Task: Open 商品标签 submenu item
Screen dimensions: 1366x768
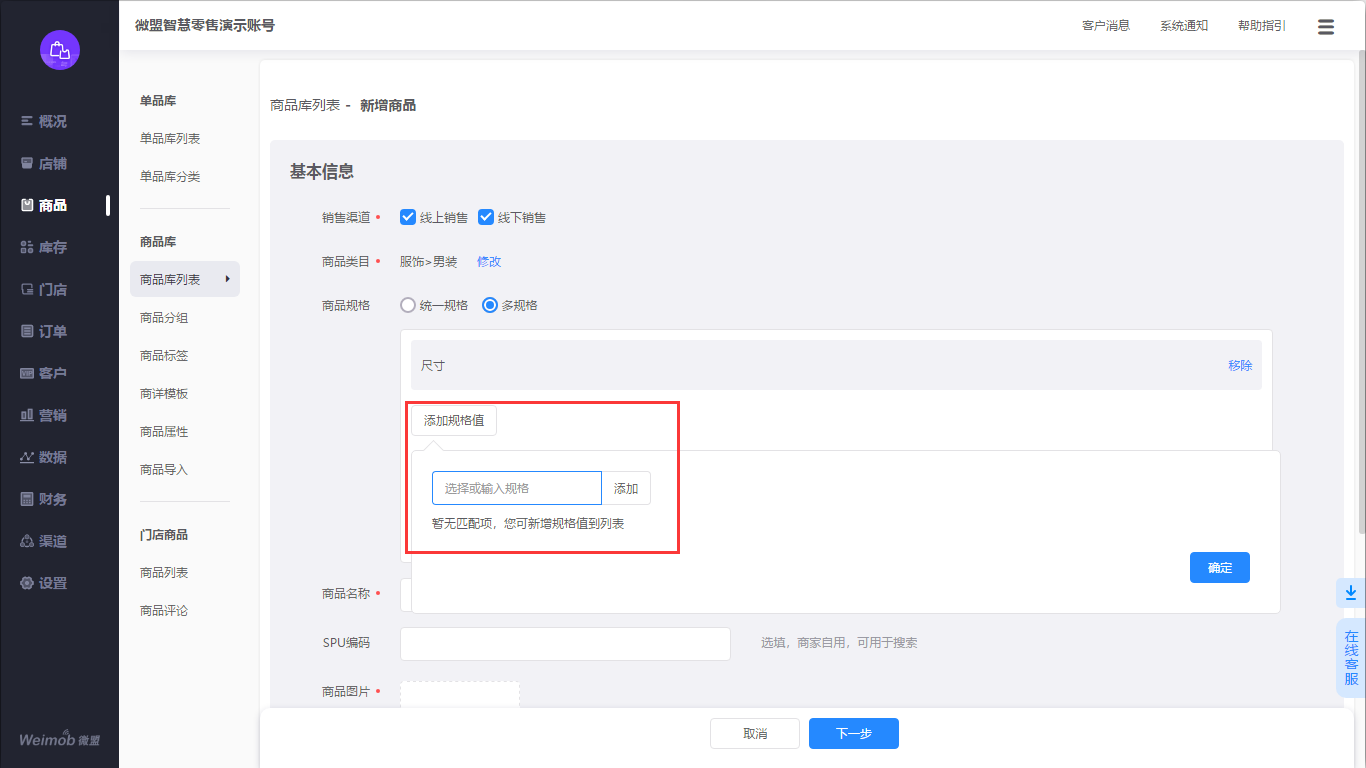Action: 164,356
